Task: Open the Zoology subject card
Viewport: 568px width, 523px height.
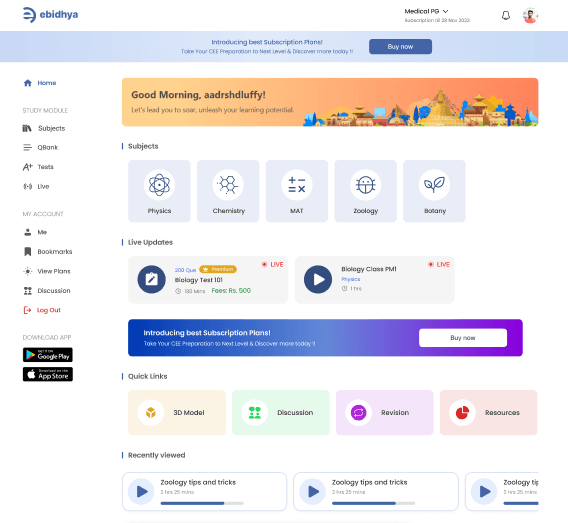Action: 366,191
